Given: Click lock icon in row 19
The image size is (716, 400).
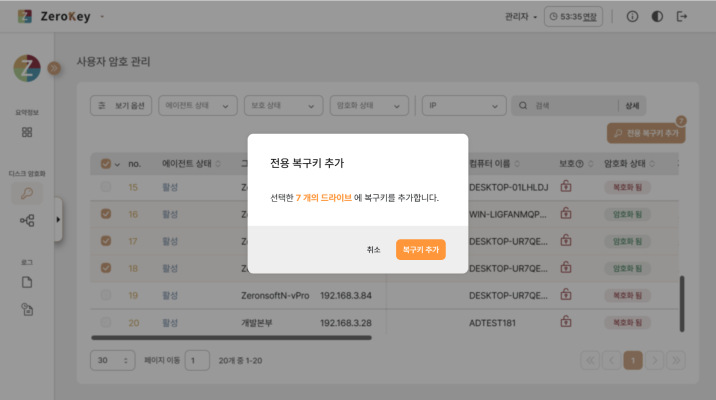Looking at the screenshot, I should 566,295.
